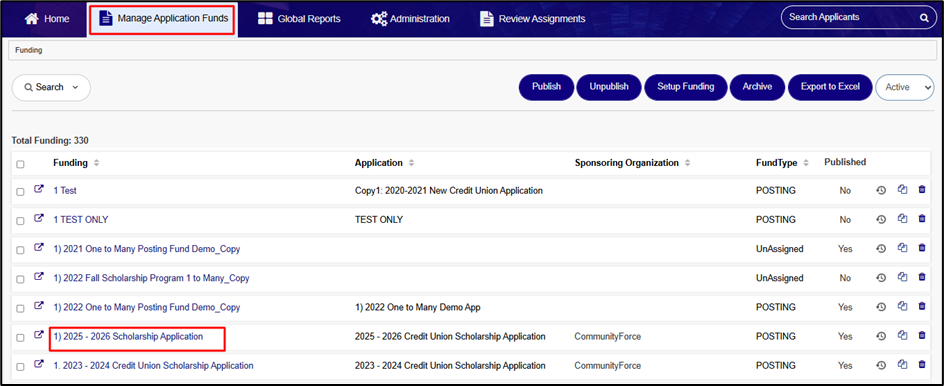Toggle the select-all checkbox in table header

(20, 164)
